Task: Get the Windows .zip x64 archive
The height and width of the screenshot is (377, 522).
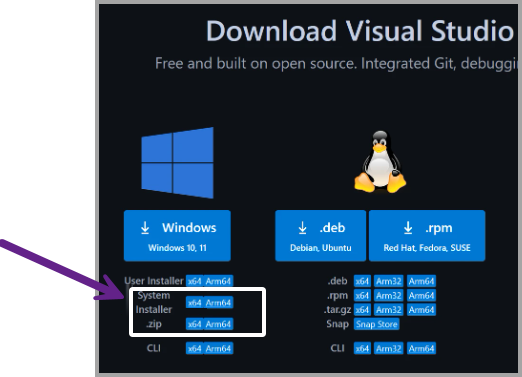Action: pyautogui.click(x=194, y=324)
